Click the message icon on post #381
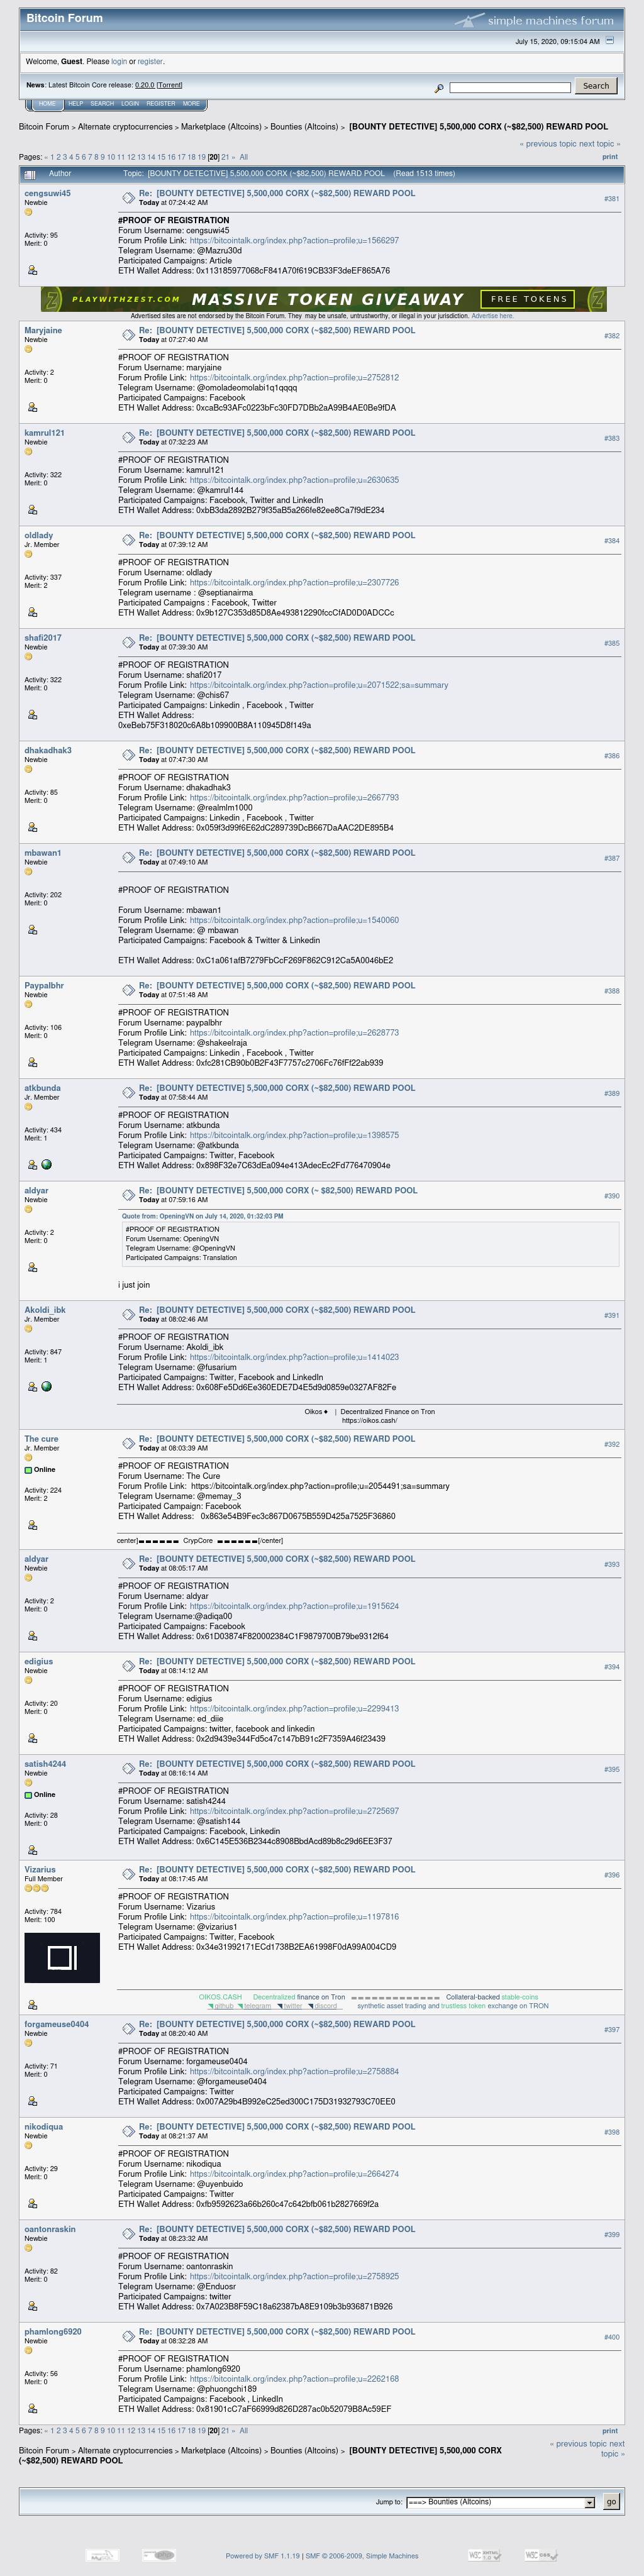This screenshot has height=2576, width=644. (128, 197)
